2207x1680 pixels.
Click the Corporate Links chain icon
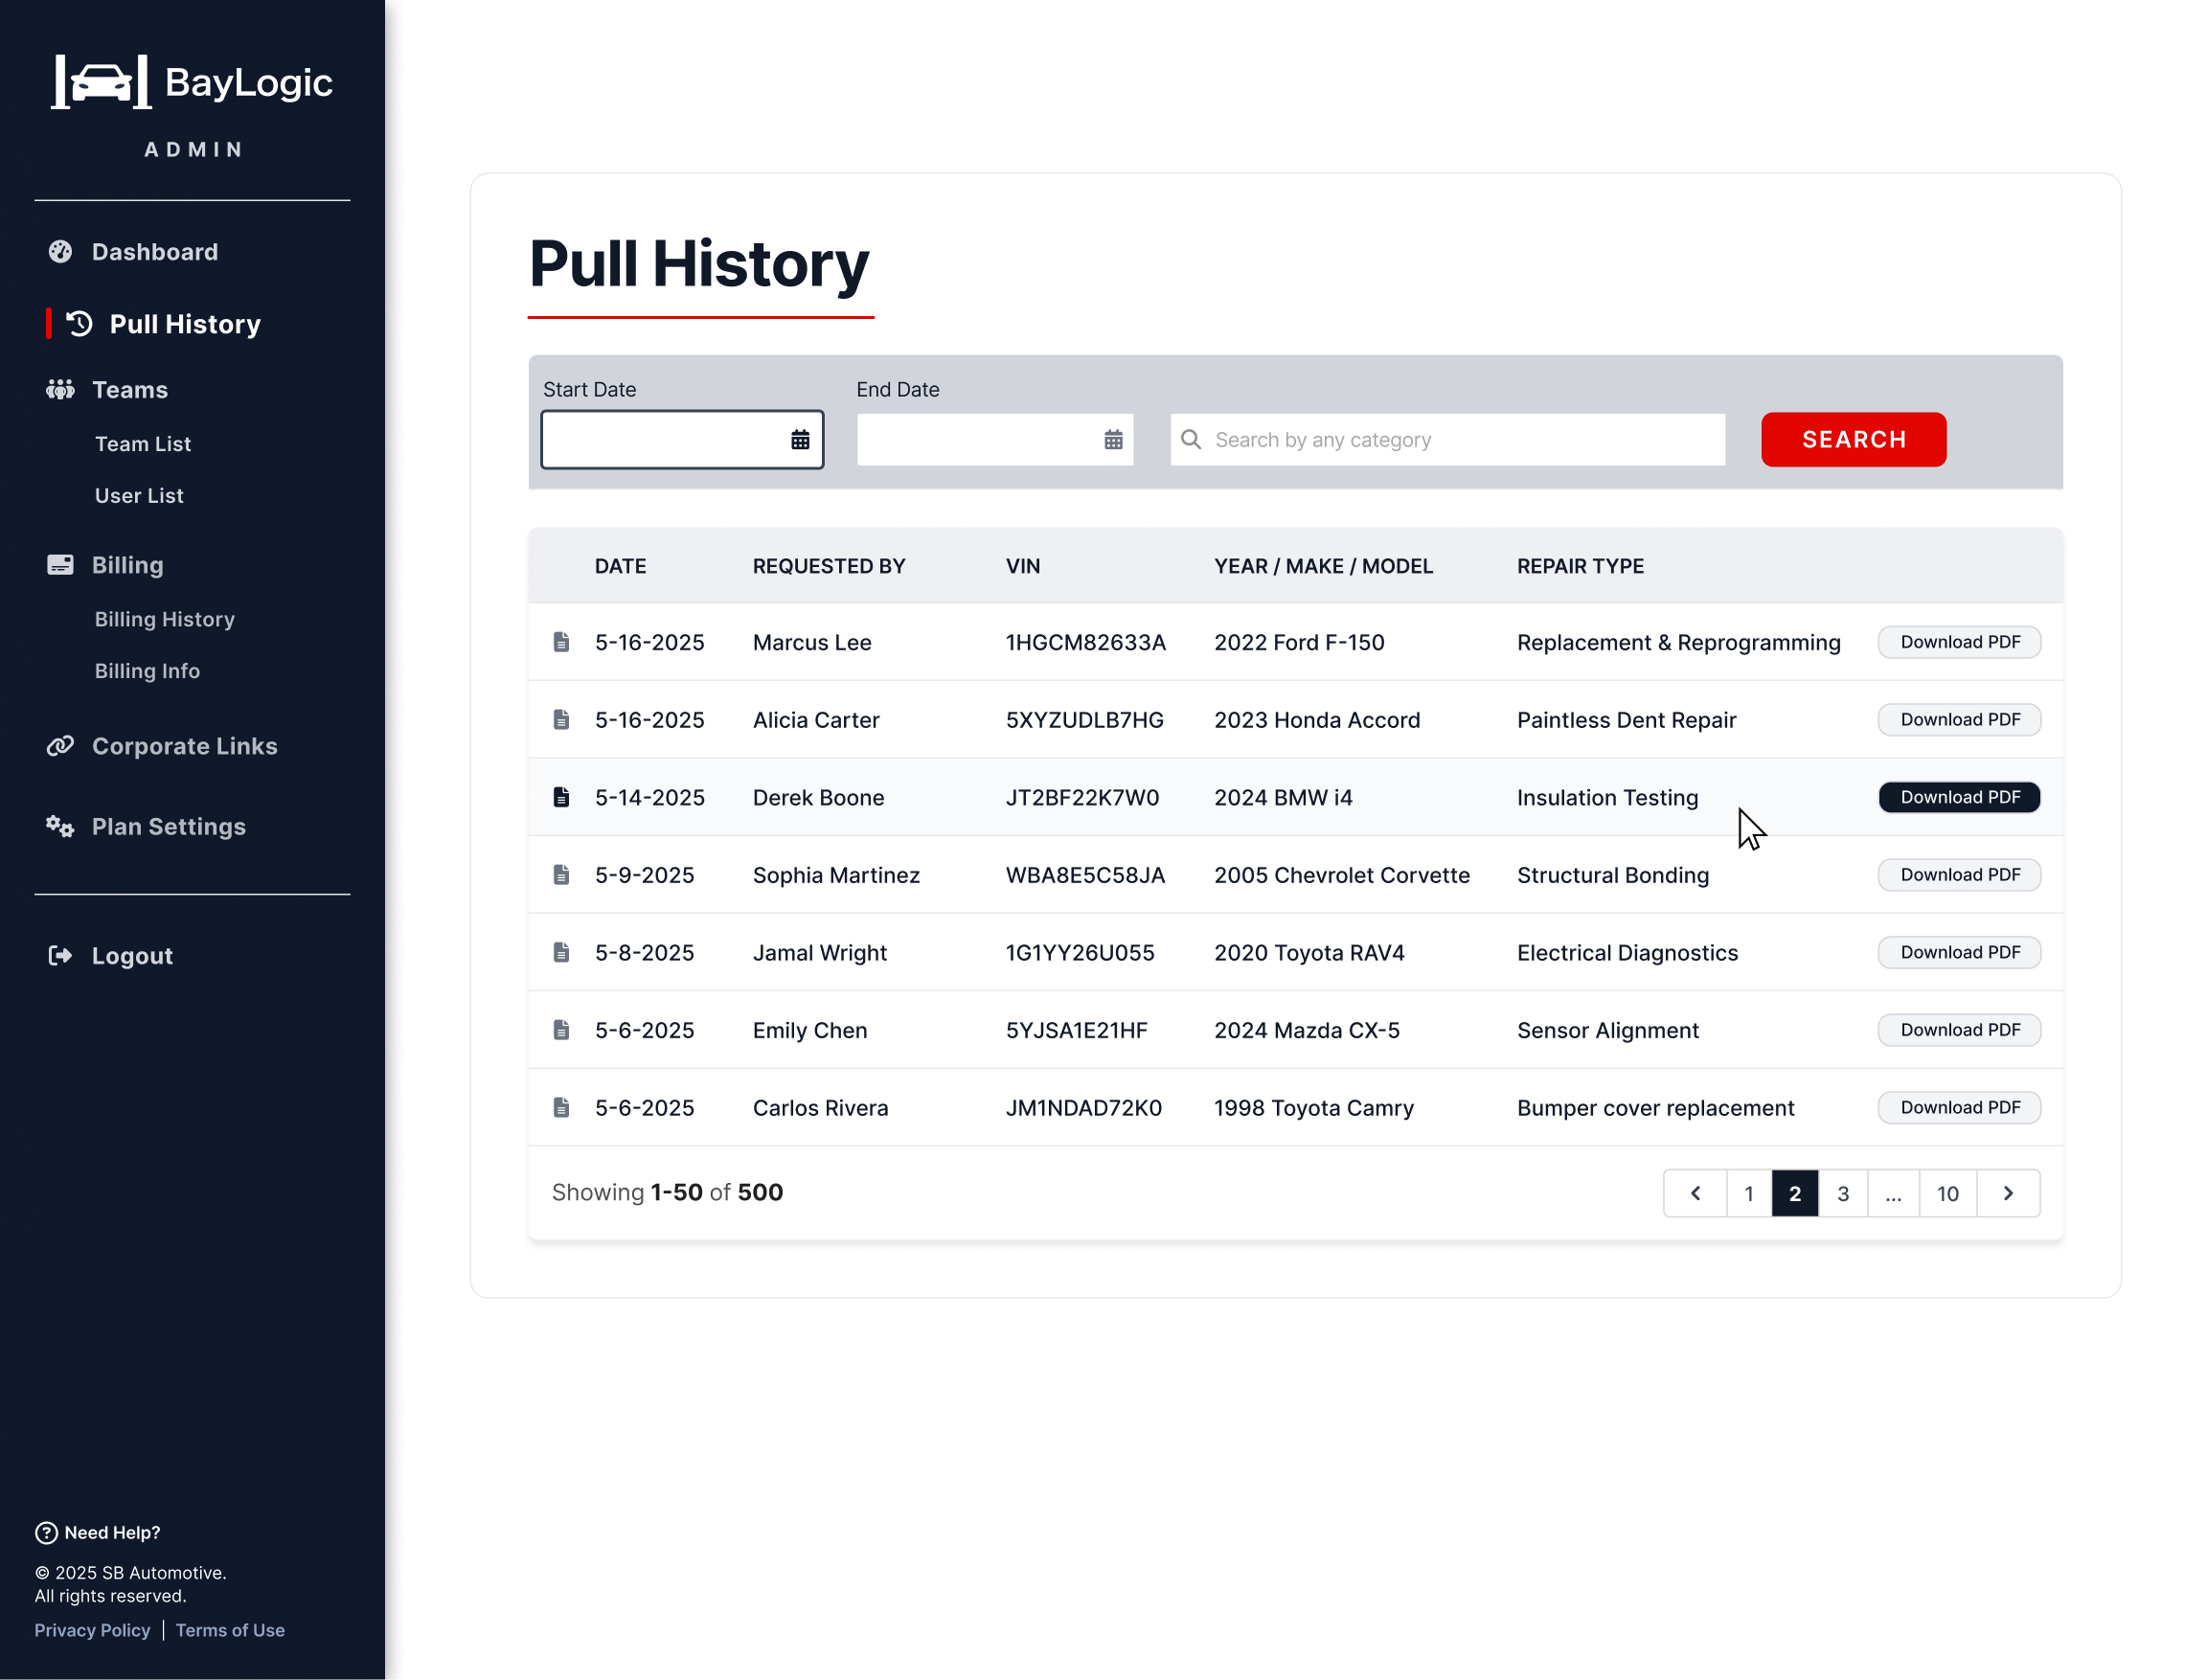pos(60,746)
